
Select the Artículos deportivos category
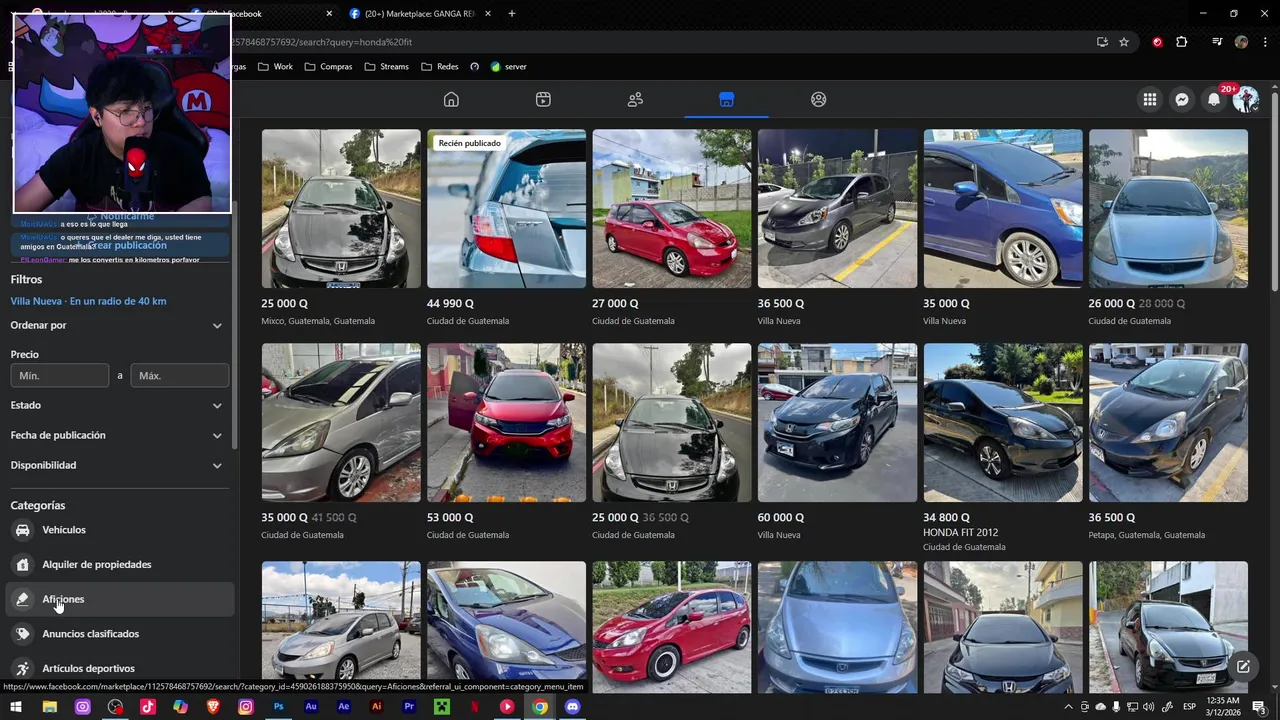(x=120, y=668)
